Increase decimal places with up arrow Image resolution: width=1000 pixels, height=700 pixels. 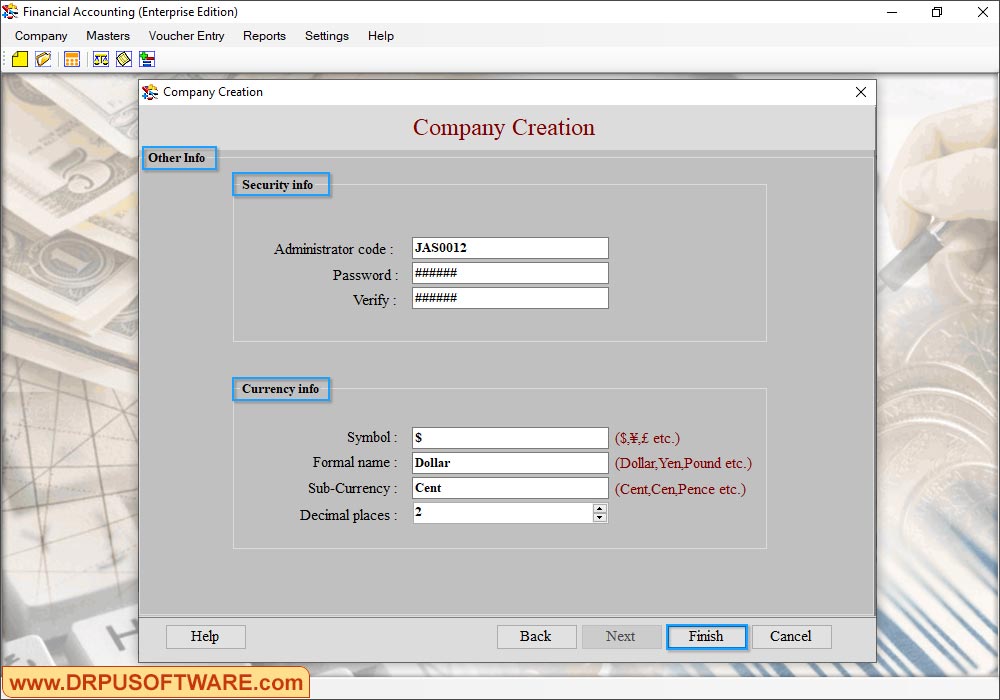pyautogui.click(x=600, y=508)
